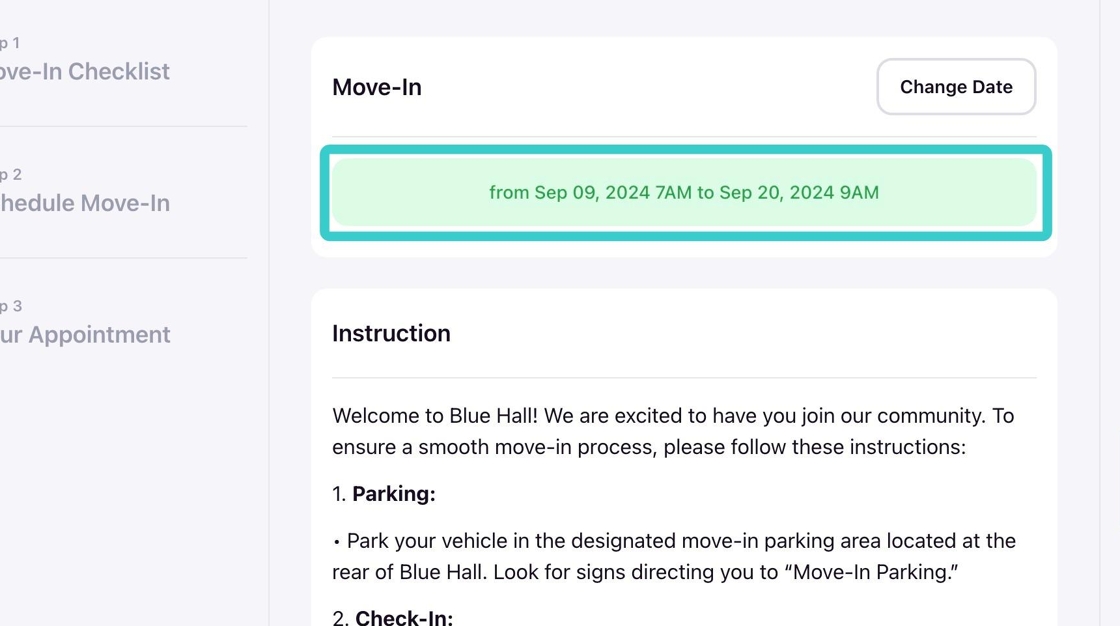This screenshot has width=1120, height=626.
Task: Click the end date Sep 20, 2024 9AM
Action: pos(798,192)
